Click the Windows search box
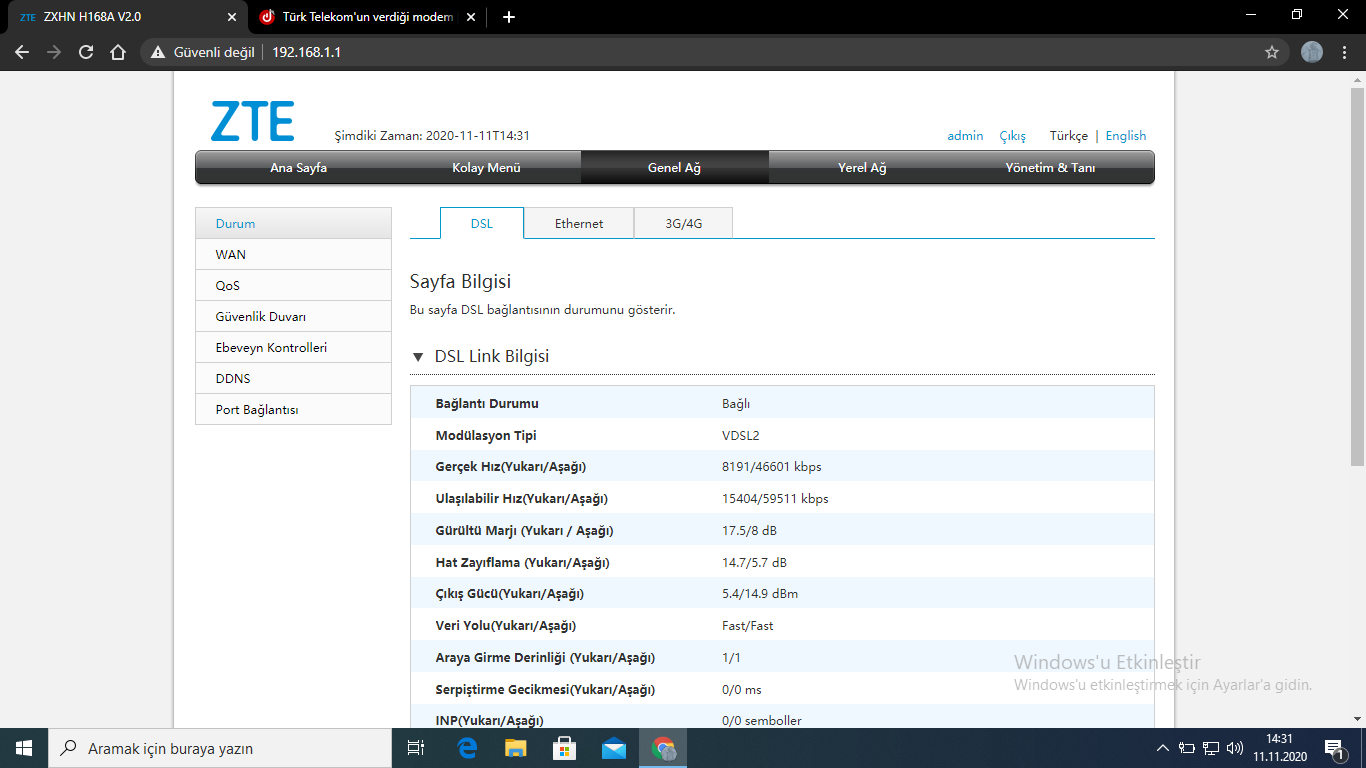Screen dimensions: 1366x768 [219, 748]
